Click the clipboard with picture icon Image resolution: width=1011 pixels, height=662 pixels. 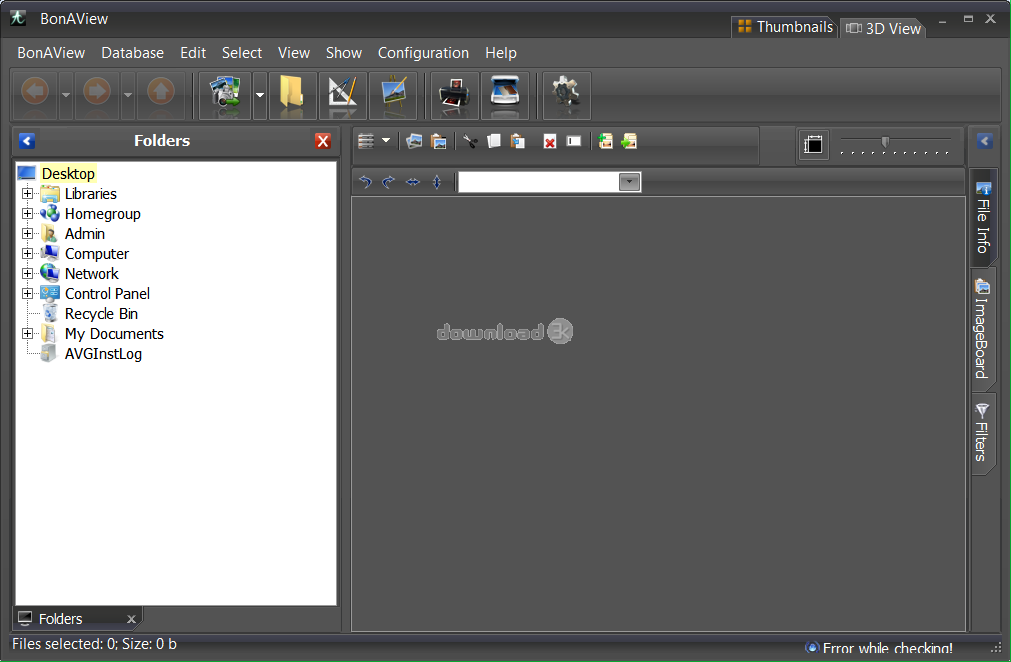(x=438, y=141)
